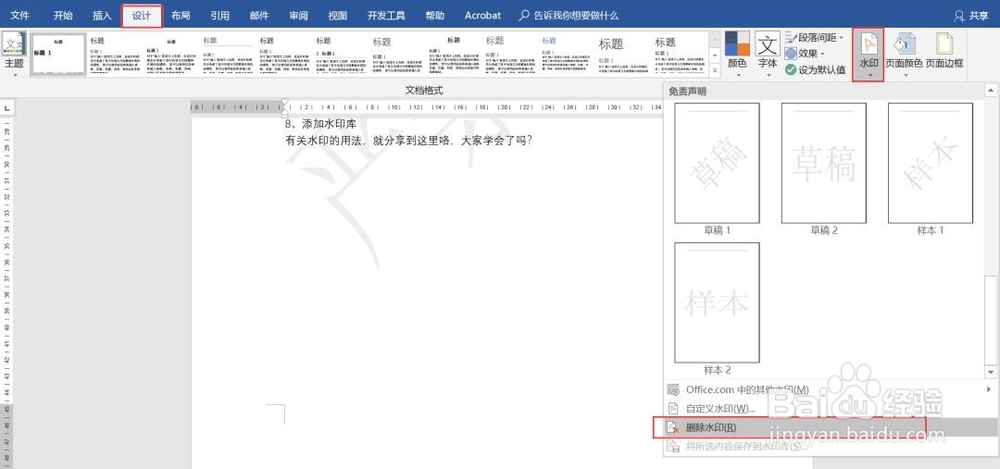Click the text line 8、添加水印库
1000x469 pixels.
click(320, 124)
